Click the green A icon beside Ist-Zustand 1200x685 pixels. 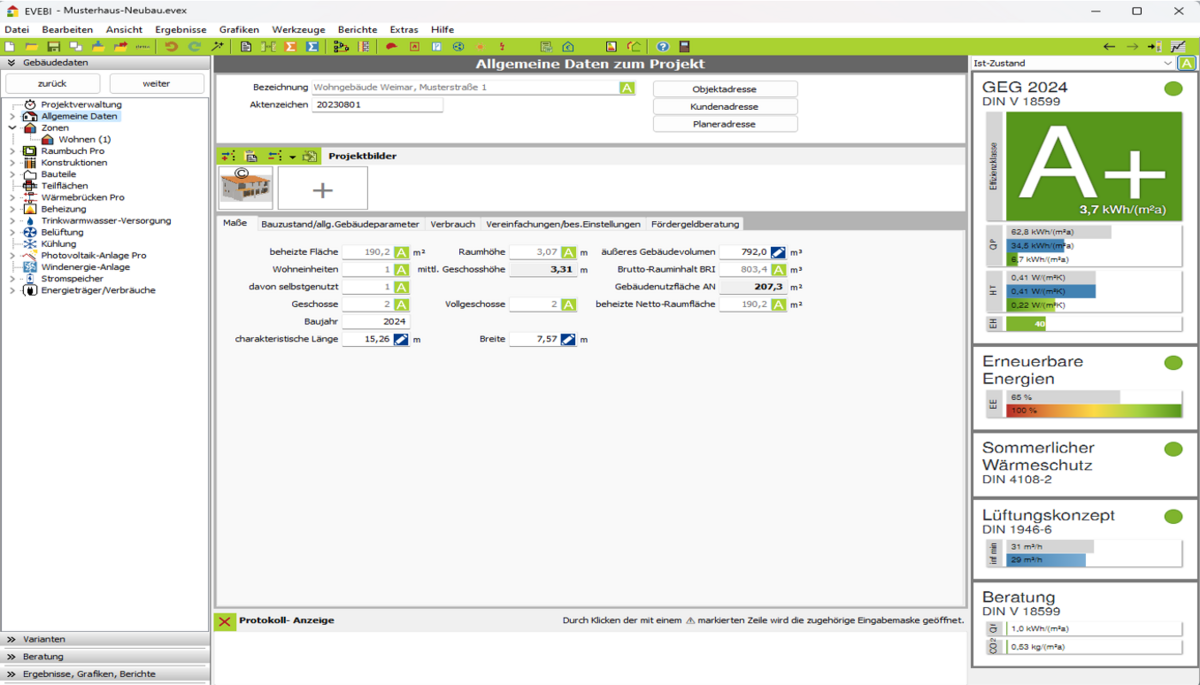pyautogui.click(x=1186, y=63)
